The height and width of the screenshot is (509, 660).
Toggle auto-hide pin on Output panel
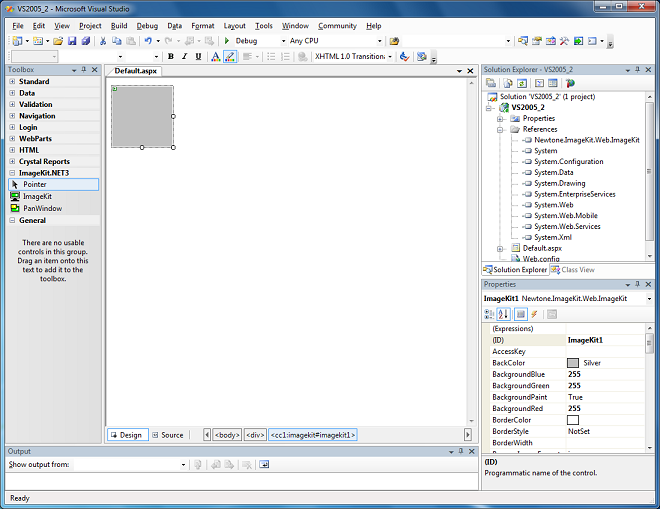coord(461,451)
